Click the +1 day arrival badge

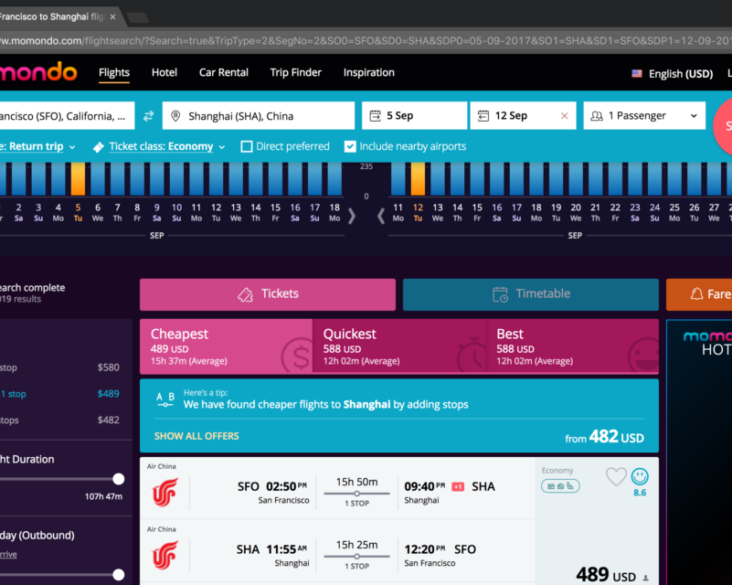pyautogui.click(x=458, y=487)
